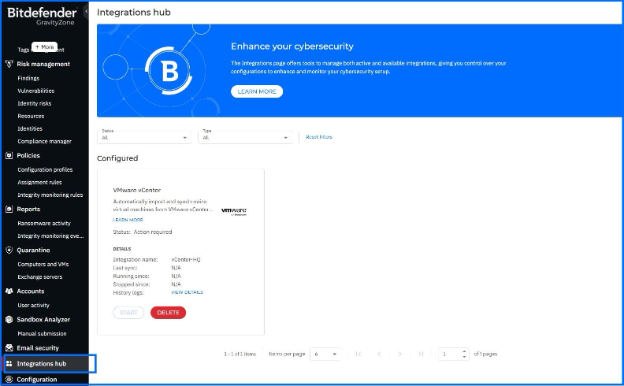Open Computers and VMs quarantine
624x386 pixels.
(x=43, y=264)
